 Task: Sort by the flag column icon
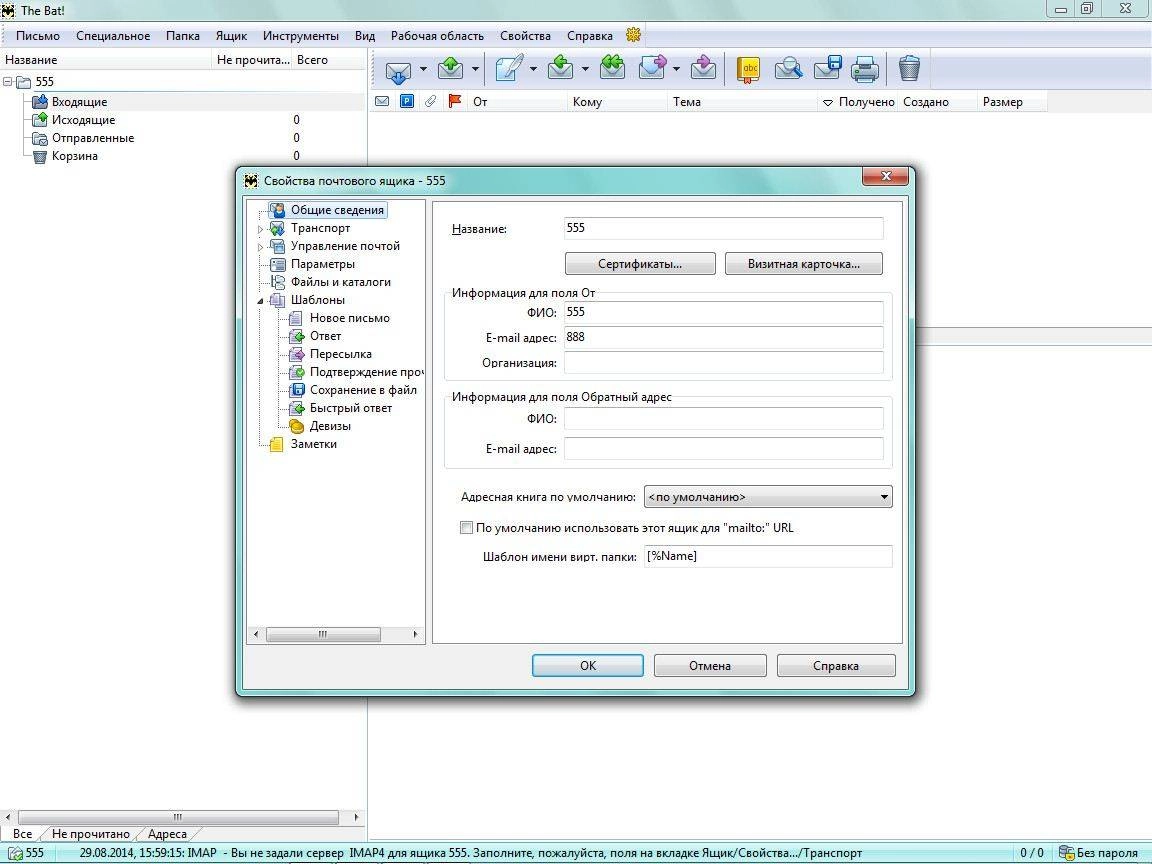point(455,101)
